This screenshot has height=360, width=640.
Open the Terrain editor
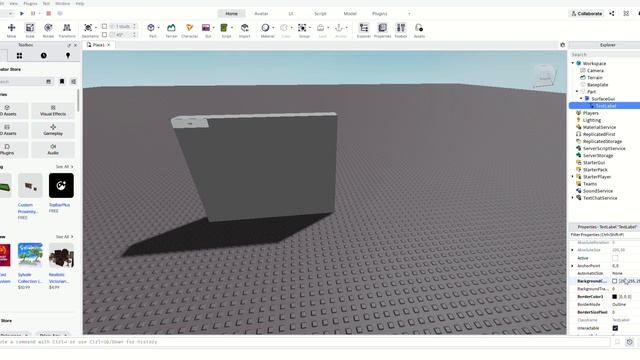(171, 30)
